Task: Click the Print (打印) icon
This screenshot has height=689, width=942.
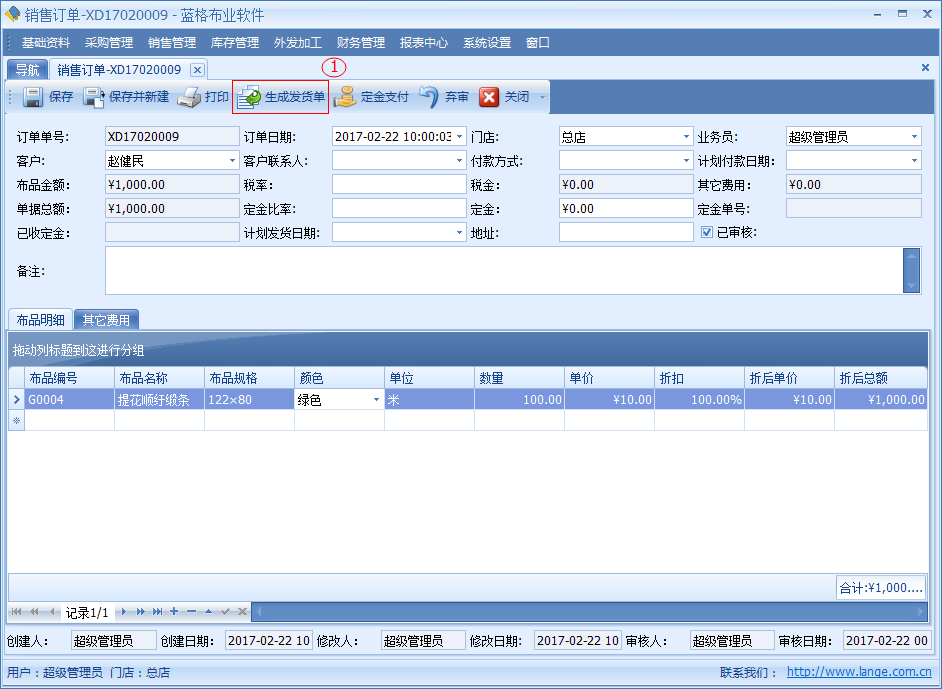Action: coord(190,97)
